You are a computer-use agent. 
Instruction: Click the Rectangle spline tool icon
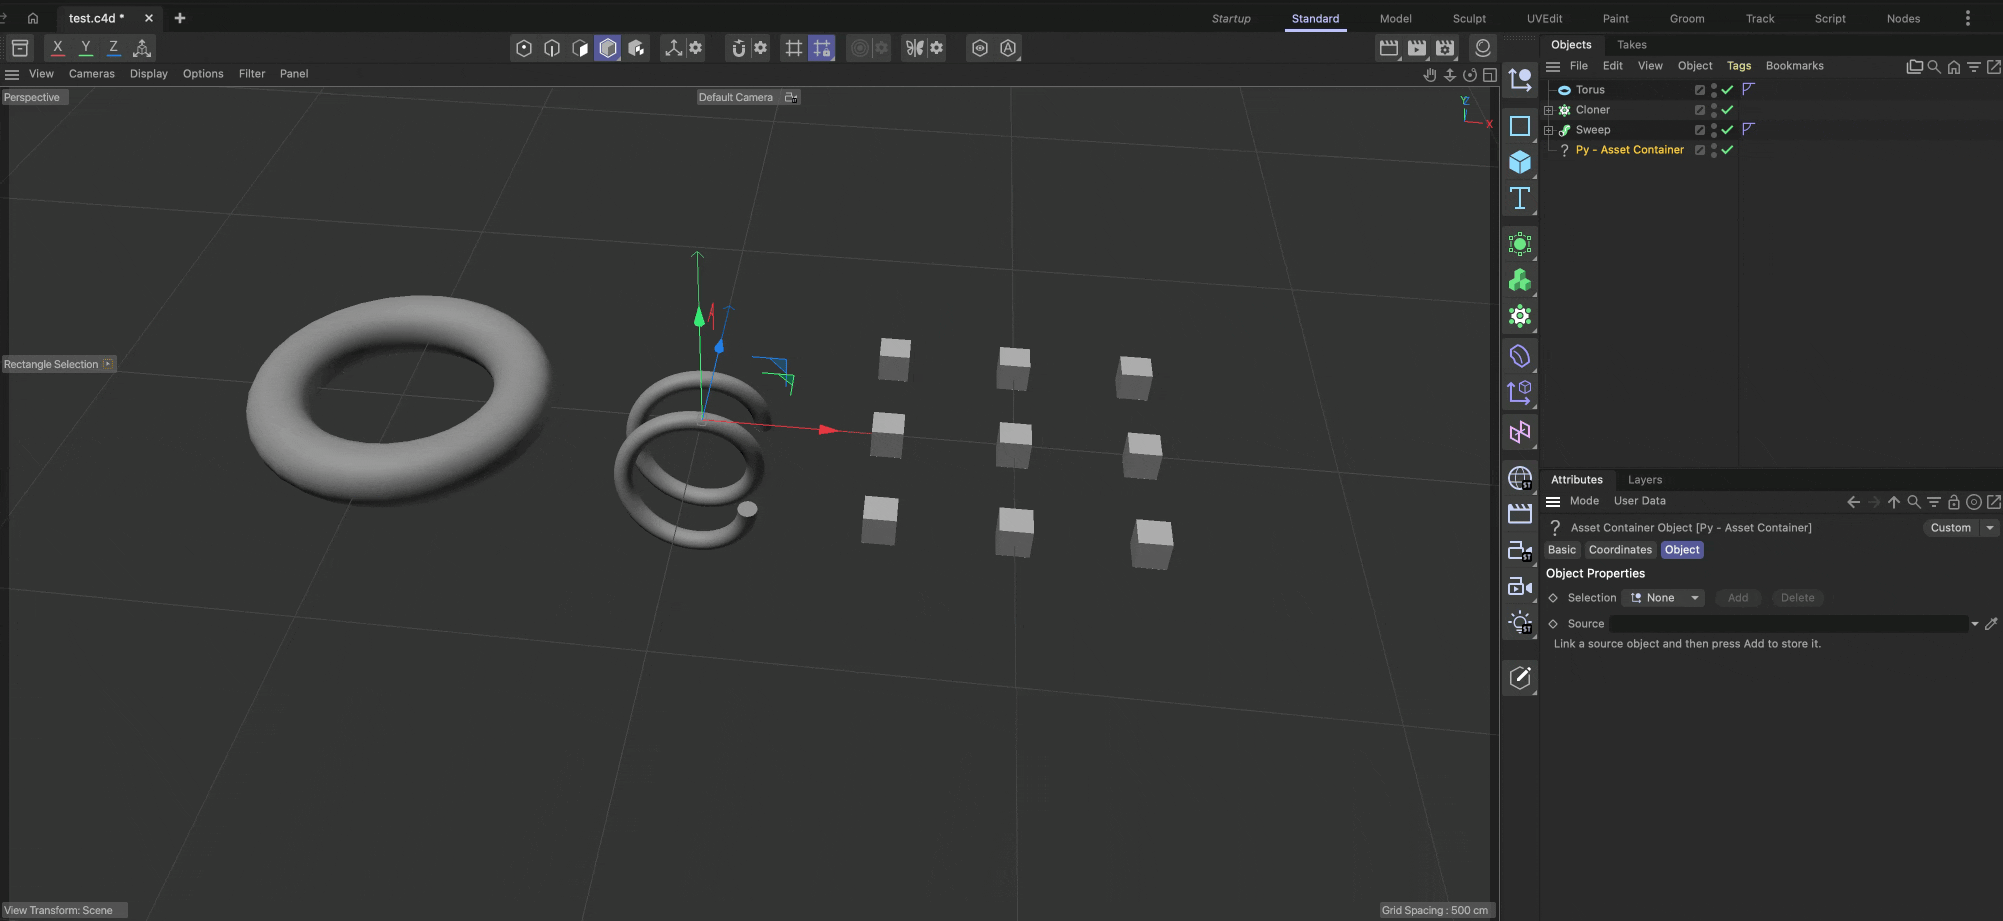[x=1520, y=126]
